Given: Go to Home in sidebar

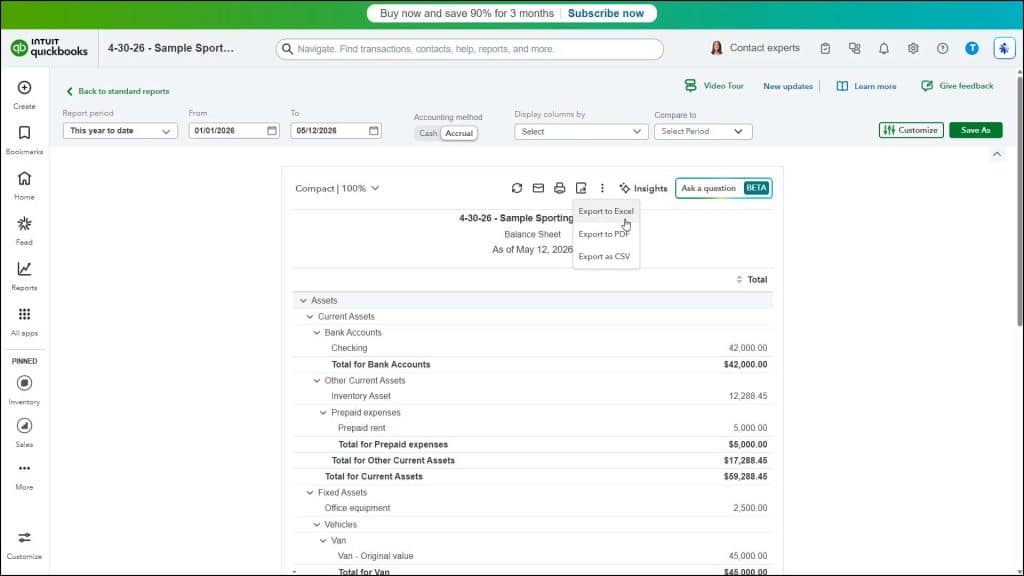Looking at the screenshot, I should [x=24, y=185].
